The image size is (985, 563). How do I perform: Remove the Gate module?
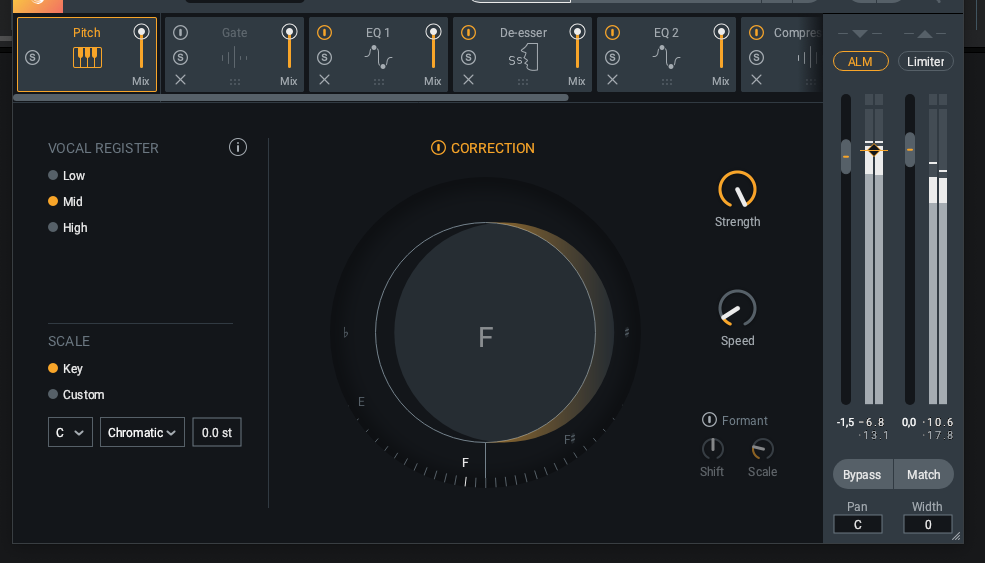tap(180, 80)
